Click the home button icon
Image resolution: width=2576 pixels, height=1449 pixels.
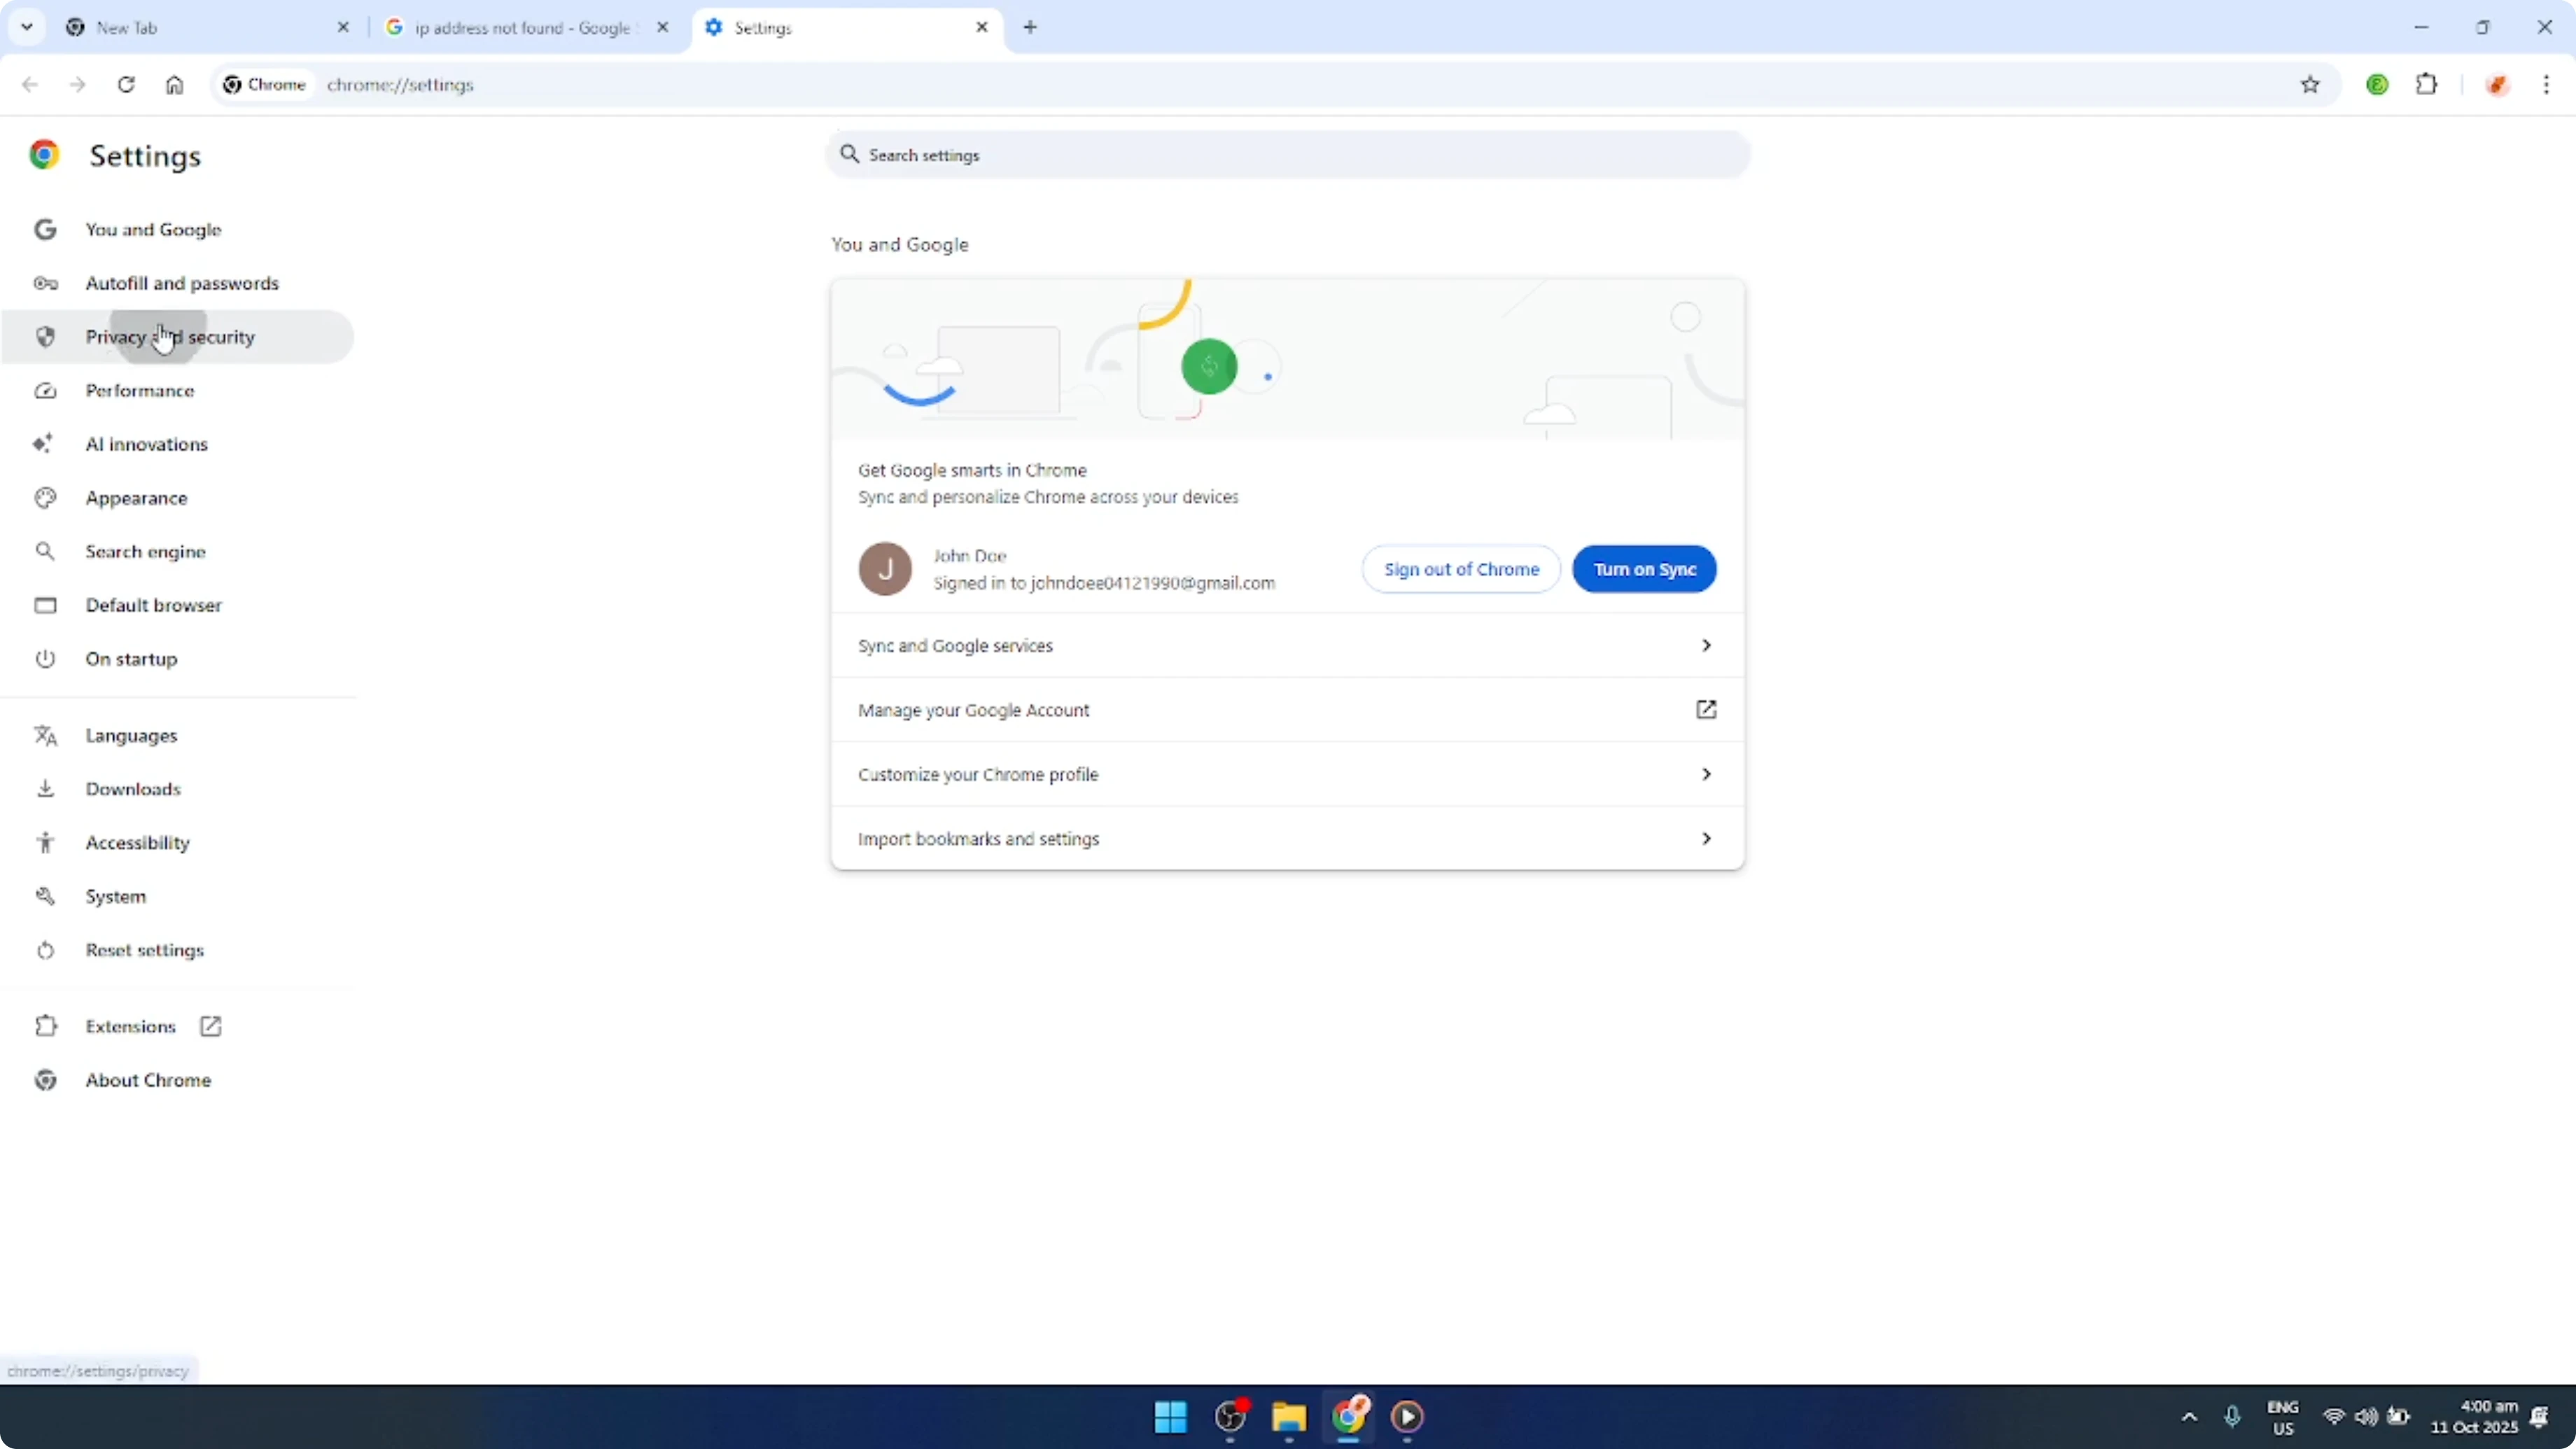[174, 85]
